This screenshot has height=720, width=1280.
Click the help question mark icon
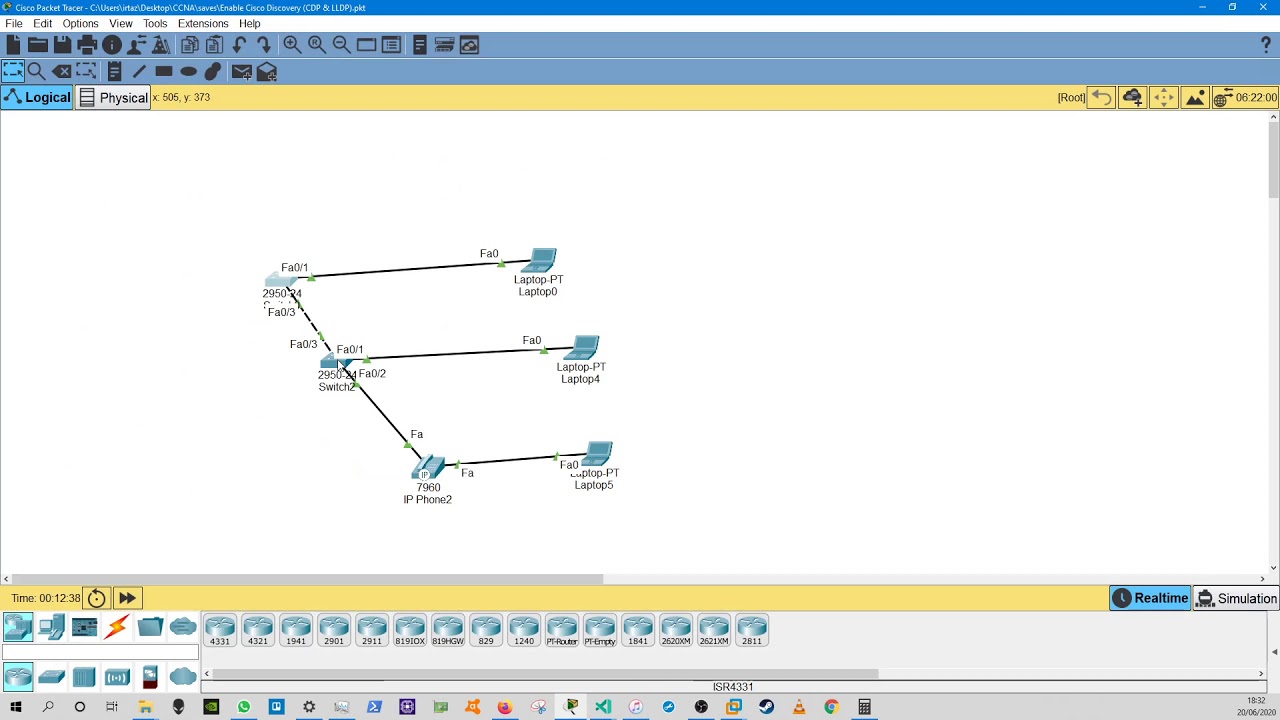1266,45
